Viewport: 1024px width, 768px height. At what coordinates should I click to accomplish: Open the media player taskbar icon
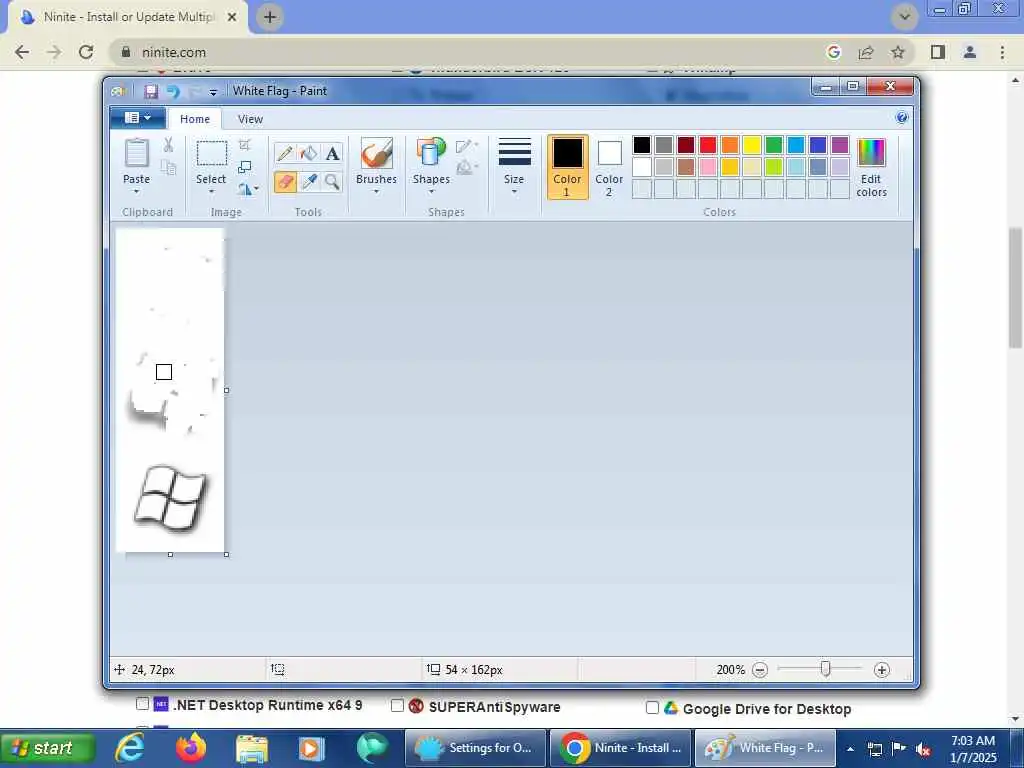(x=312, y=748)
